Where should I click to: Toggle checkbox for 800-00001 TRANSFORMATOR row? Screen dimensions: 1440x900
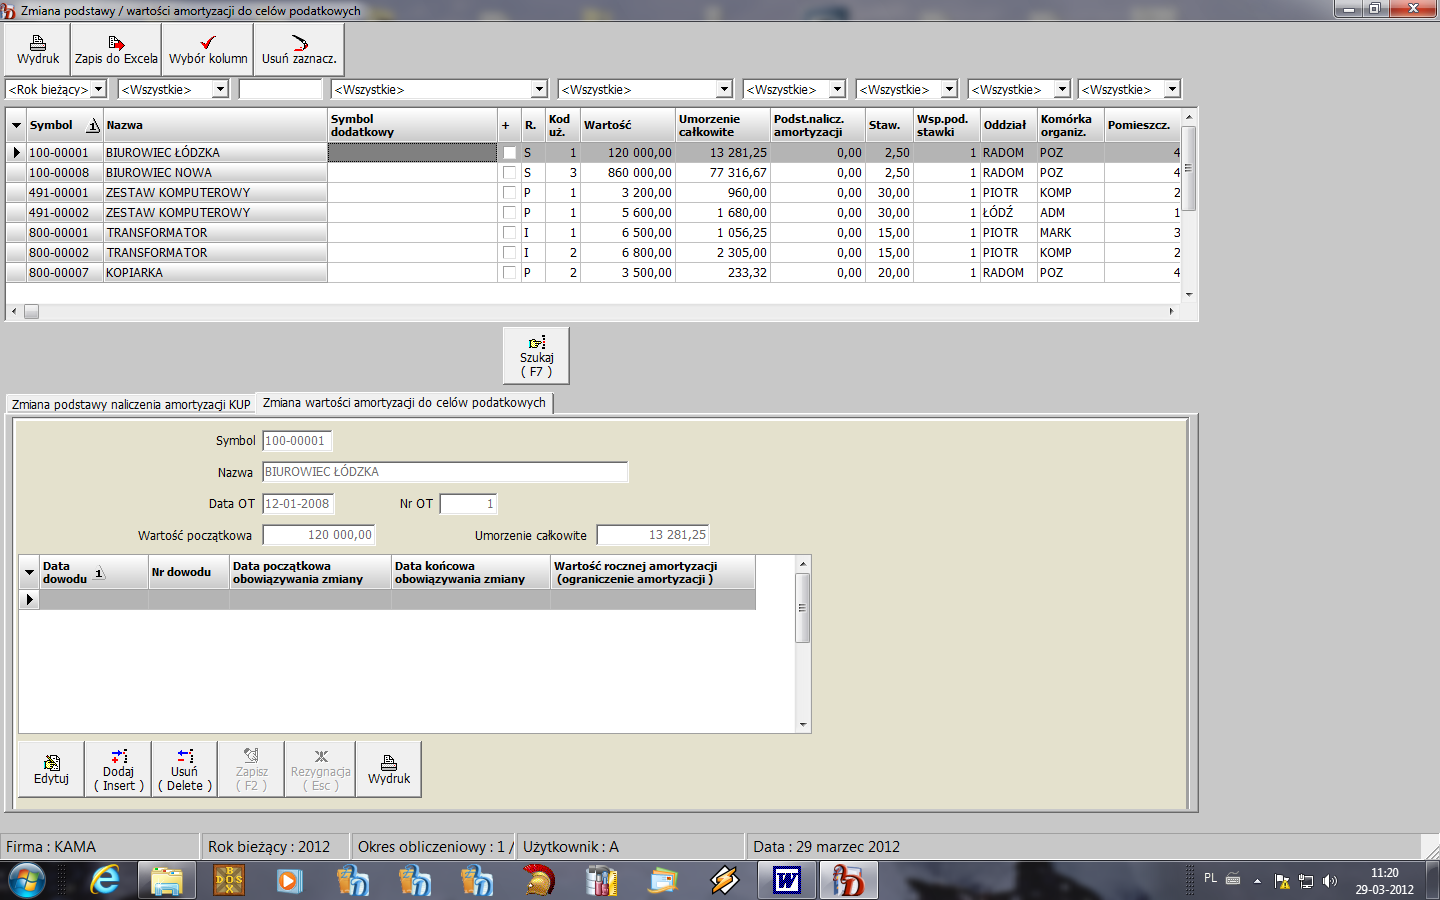(x=509, y=233)
